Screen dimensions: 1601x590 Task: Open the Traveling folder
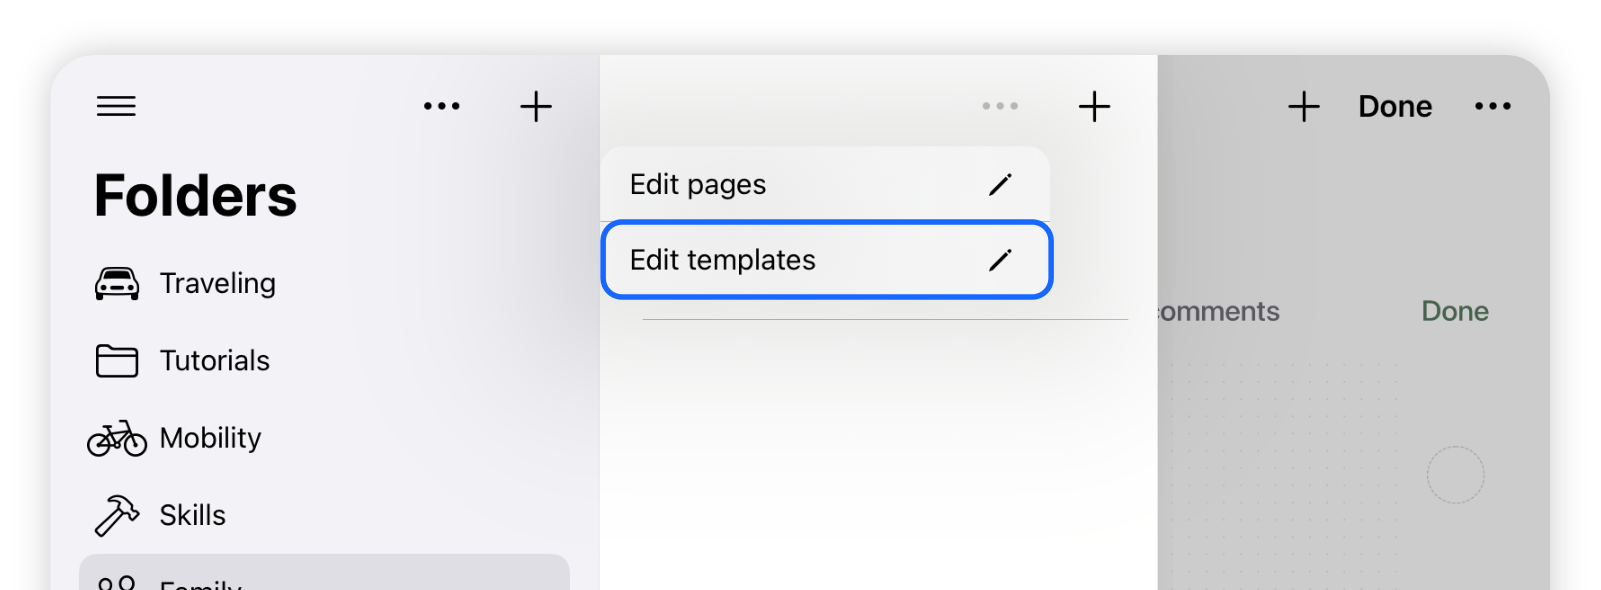coord(217,283)
